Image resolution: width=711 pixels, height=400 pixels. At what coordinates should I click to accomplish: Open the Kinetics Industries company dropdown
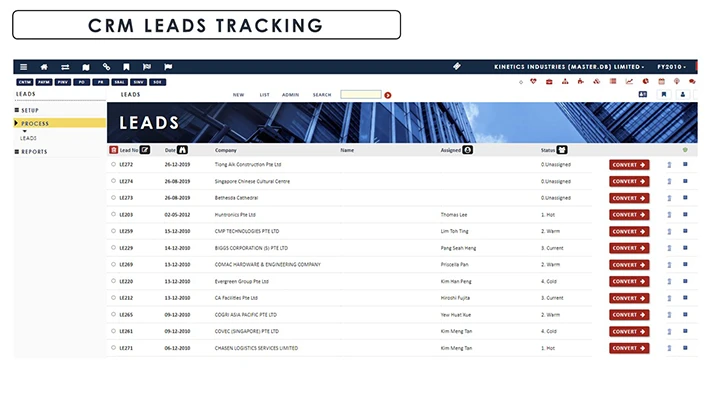click(x=569, y=67)
